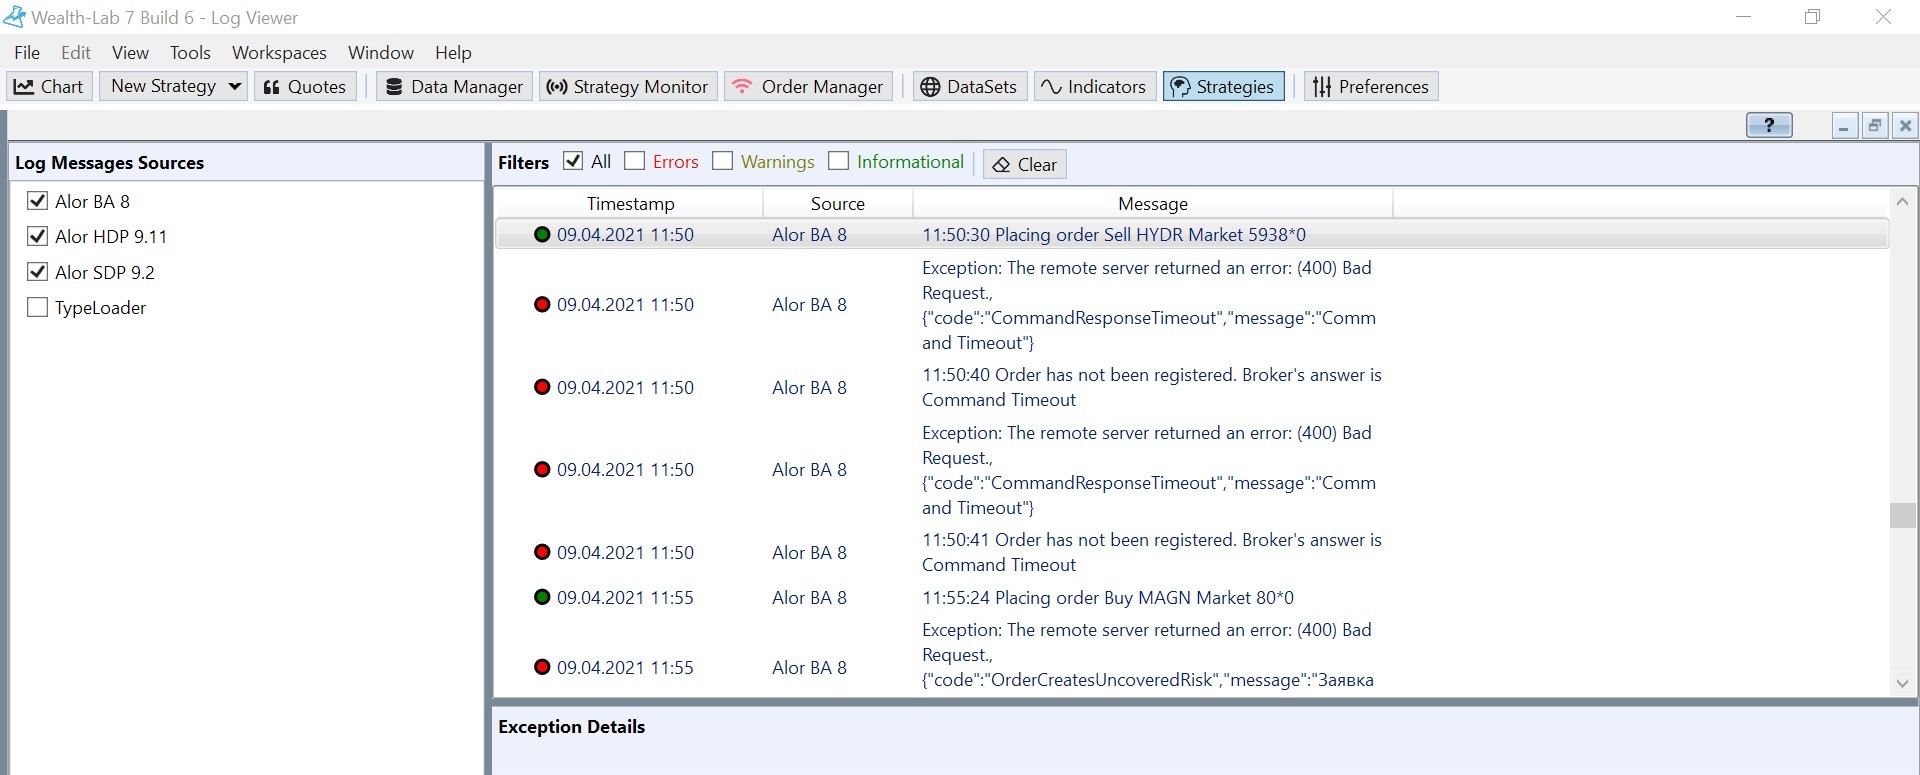Open Chart from the toolbar
Image resolution: width=1920 pixels, height=775 pixels.
tap(49, 87)
